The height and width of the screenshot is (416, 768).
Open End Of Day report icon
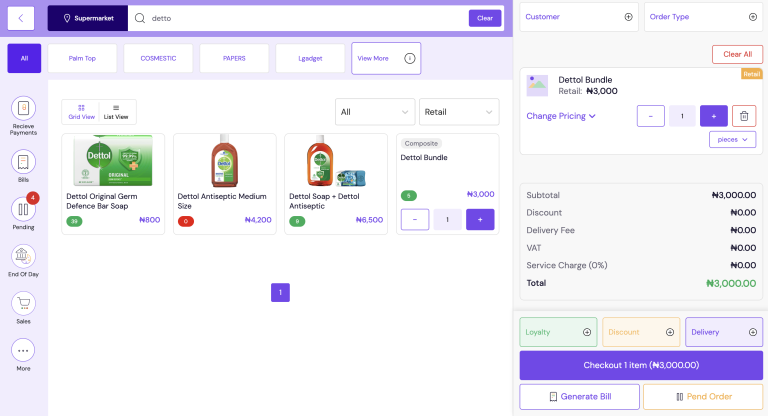point(23,256)
